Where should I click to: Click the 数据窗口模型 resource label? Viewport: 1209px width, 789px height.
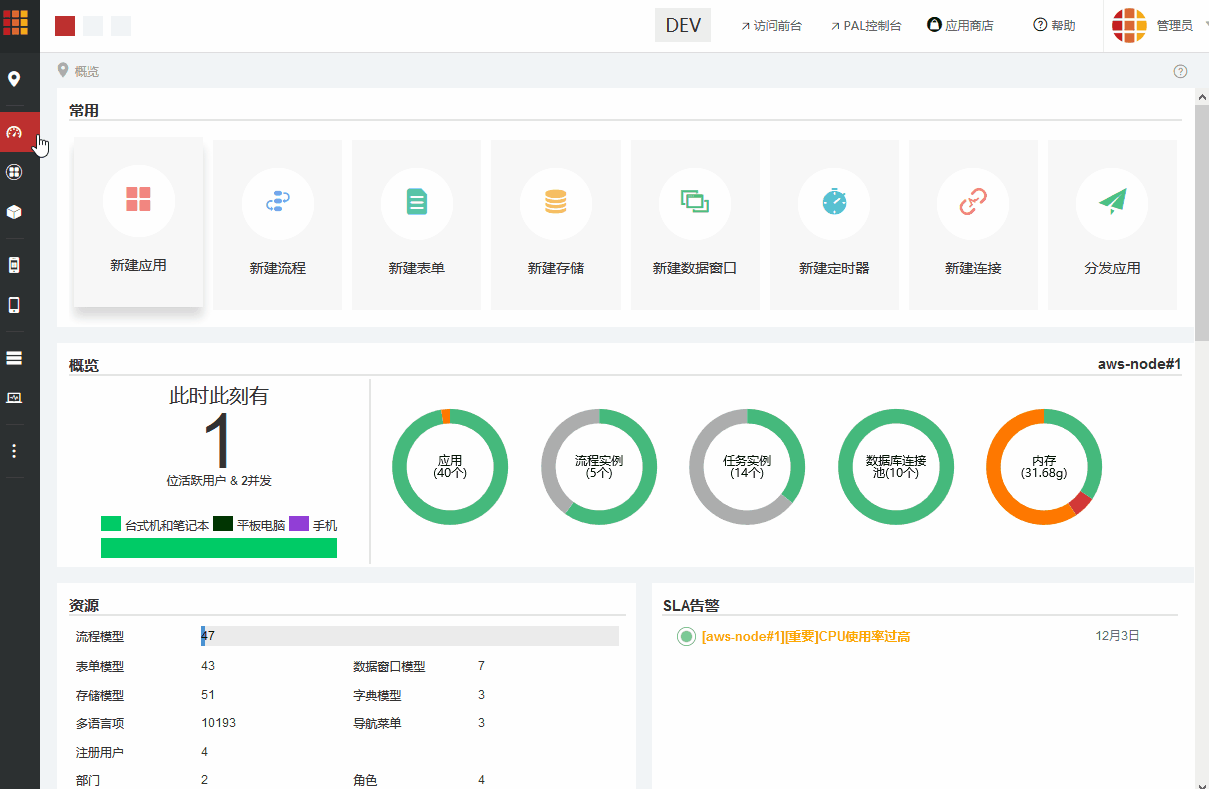coord(389,666)
